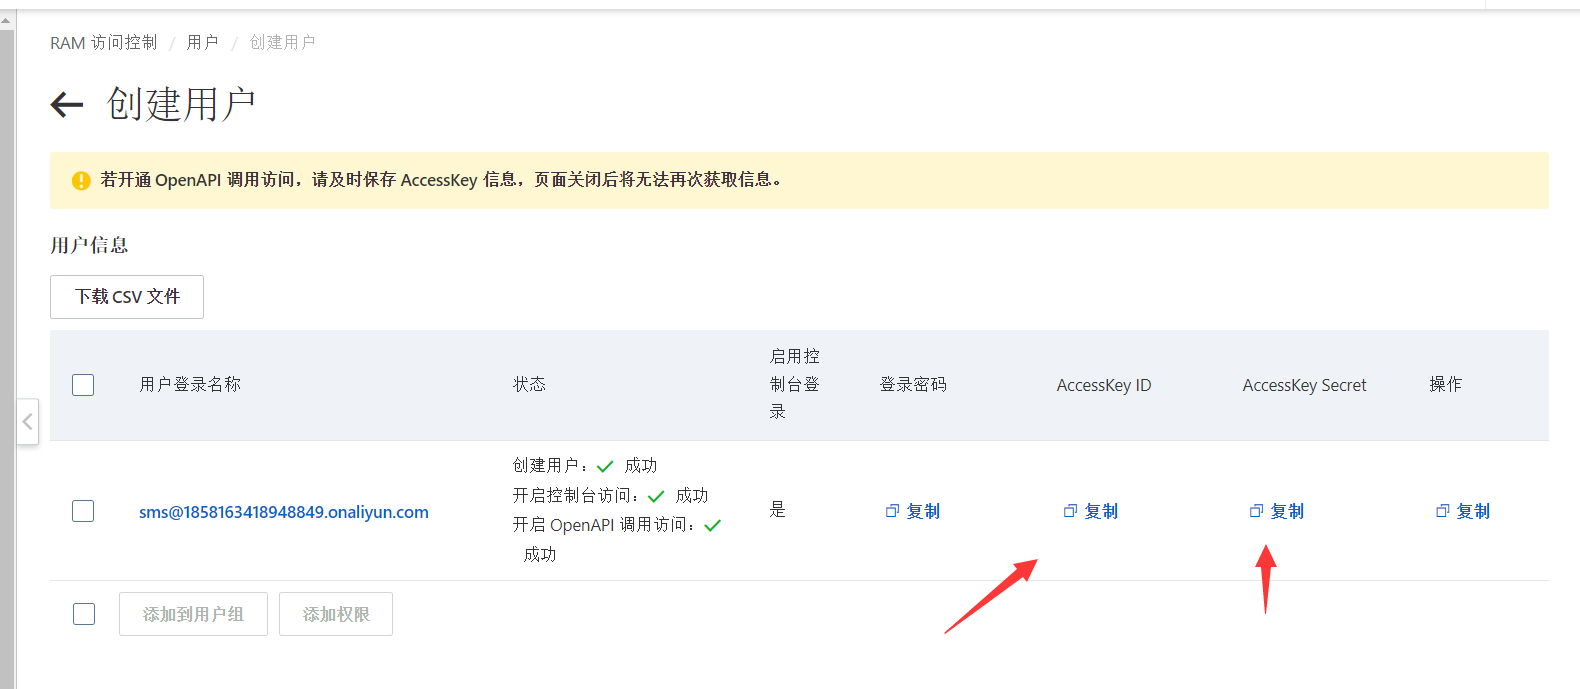
Task: Copy the login password (登录密码)
Action: point(913,511)
